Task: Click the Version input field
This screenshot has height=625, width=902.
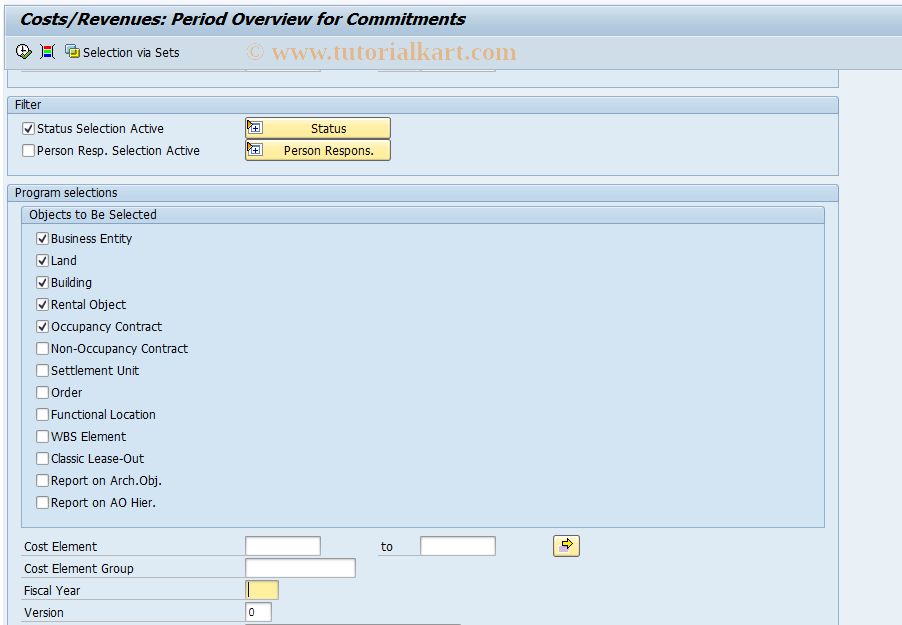Action: coord(258,612)
